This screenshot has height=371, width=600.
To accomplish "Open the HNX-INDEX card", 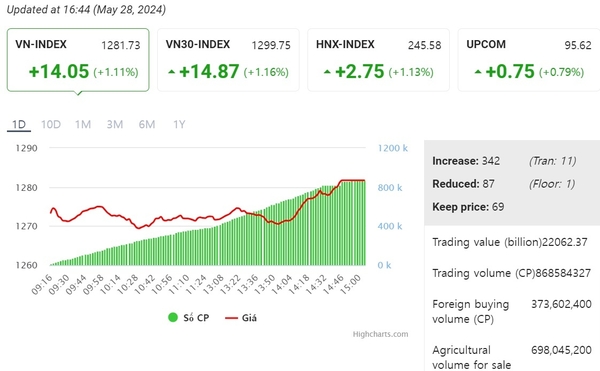I will [x=378, y=60].
